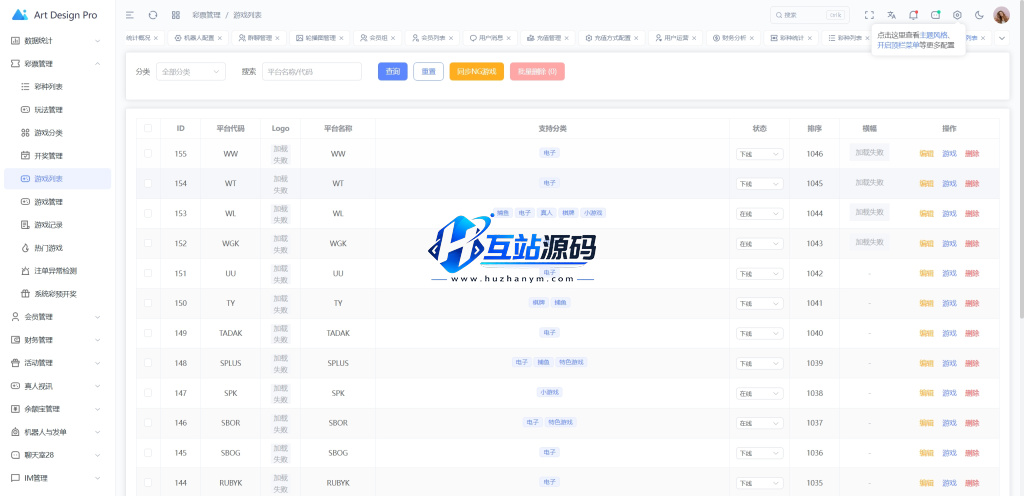This screenshot has width=1024, height=496.
Task: Click the grid icon beside 游戏分类
Action: point(25,132)
